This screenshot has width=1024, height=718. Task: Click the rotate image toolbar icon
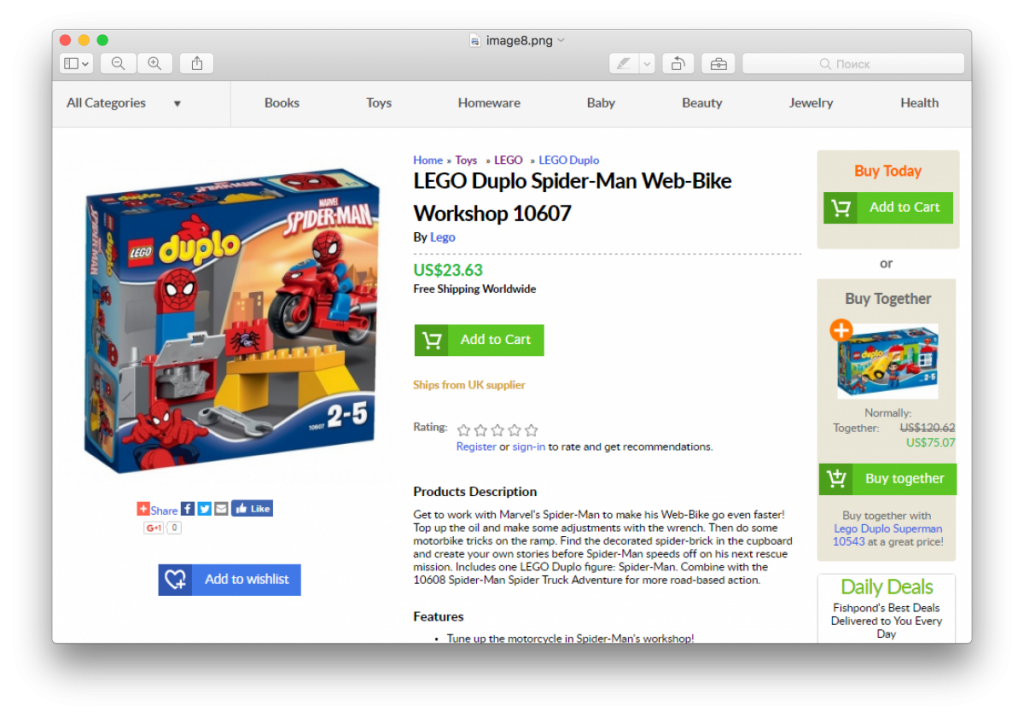click(x=678, y=63)
